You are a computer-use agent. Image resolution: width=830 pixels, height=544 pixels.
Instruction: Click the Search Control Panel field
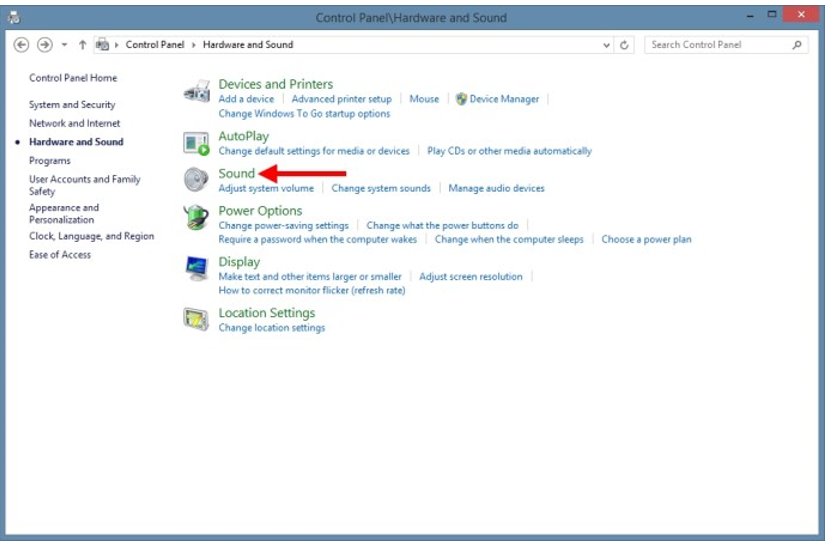pos(717,45)
